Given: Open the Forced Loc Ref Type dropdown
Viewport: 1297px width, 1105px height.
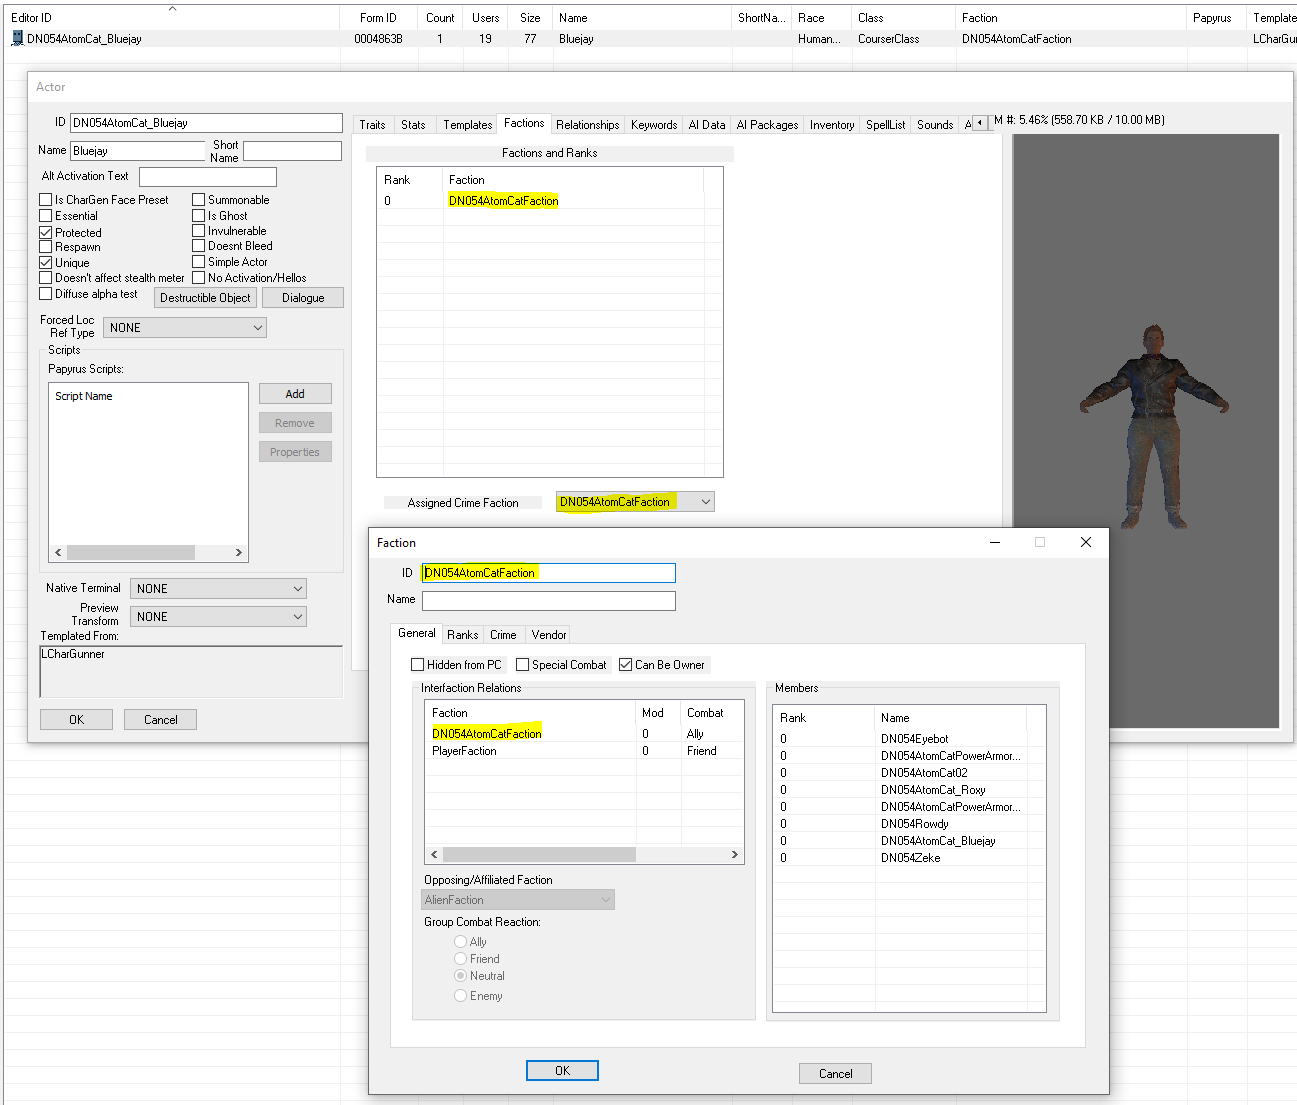Looking at the screenshot, I should tap(257, 327).
